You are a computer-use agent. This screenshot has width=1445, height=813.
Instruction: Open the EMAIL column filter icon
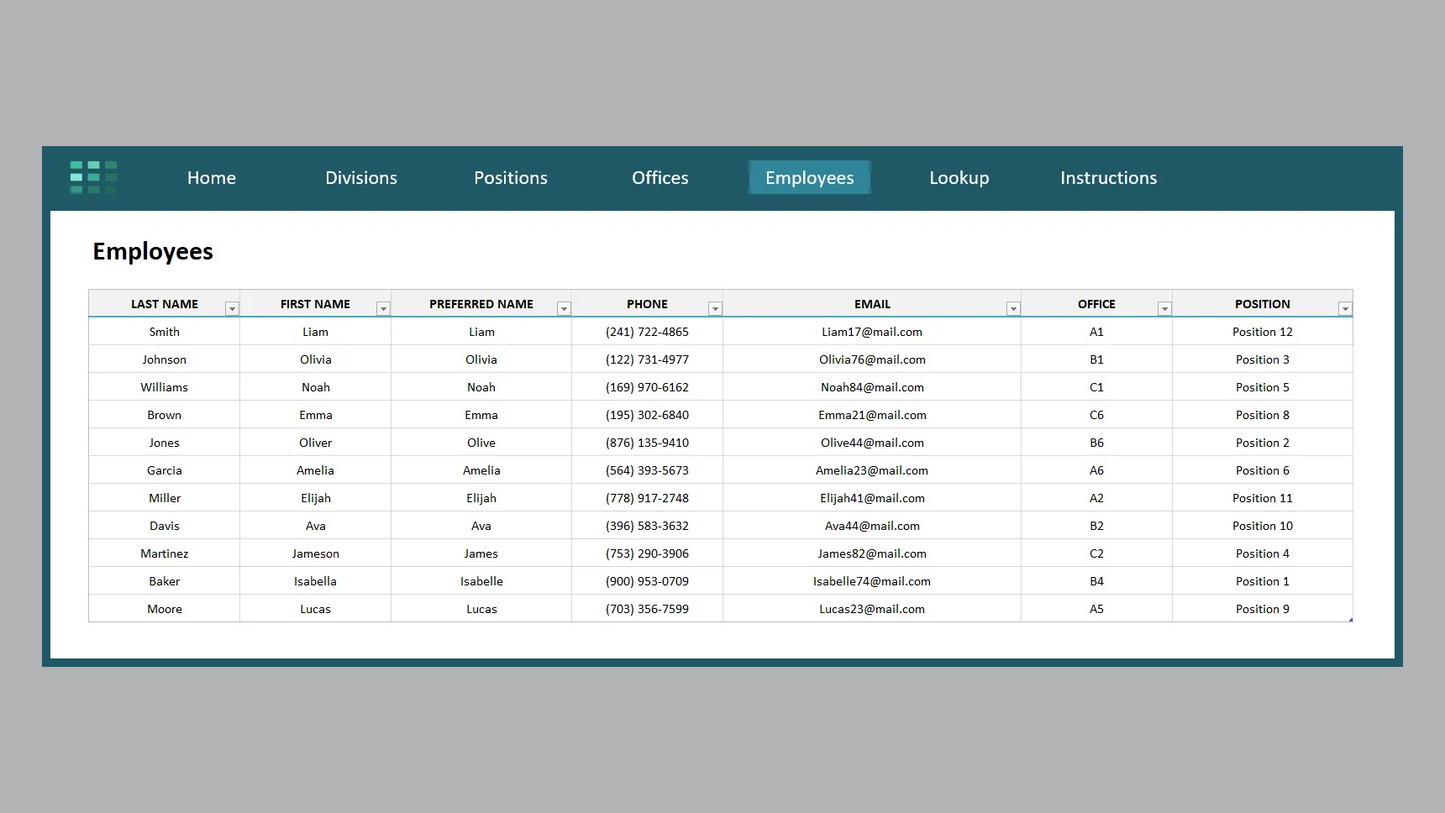pyautogui.click(x=1014, y=308)
